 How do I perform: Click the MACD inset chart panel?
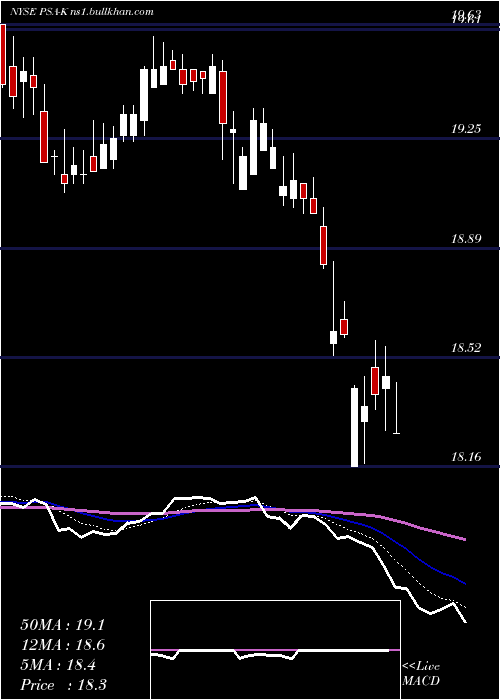pos(275,650)
